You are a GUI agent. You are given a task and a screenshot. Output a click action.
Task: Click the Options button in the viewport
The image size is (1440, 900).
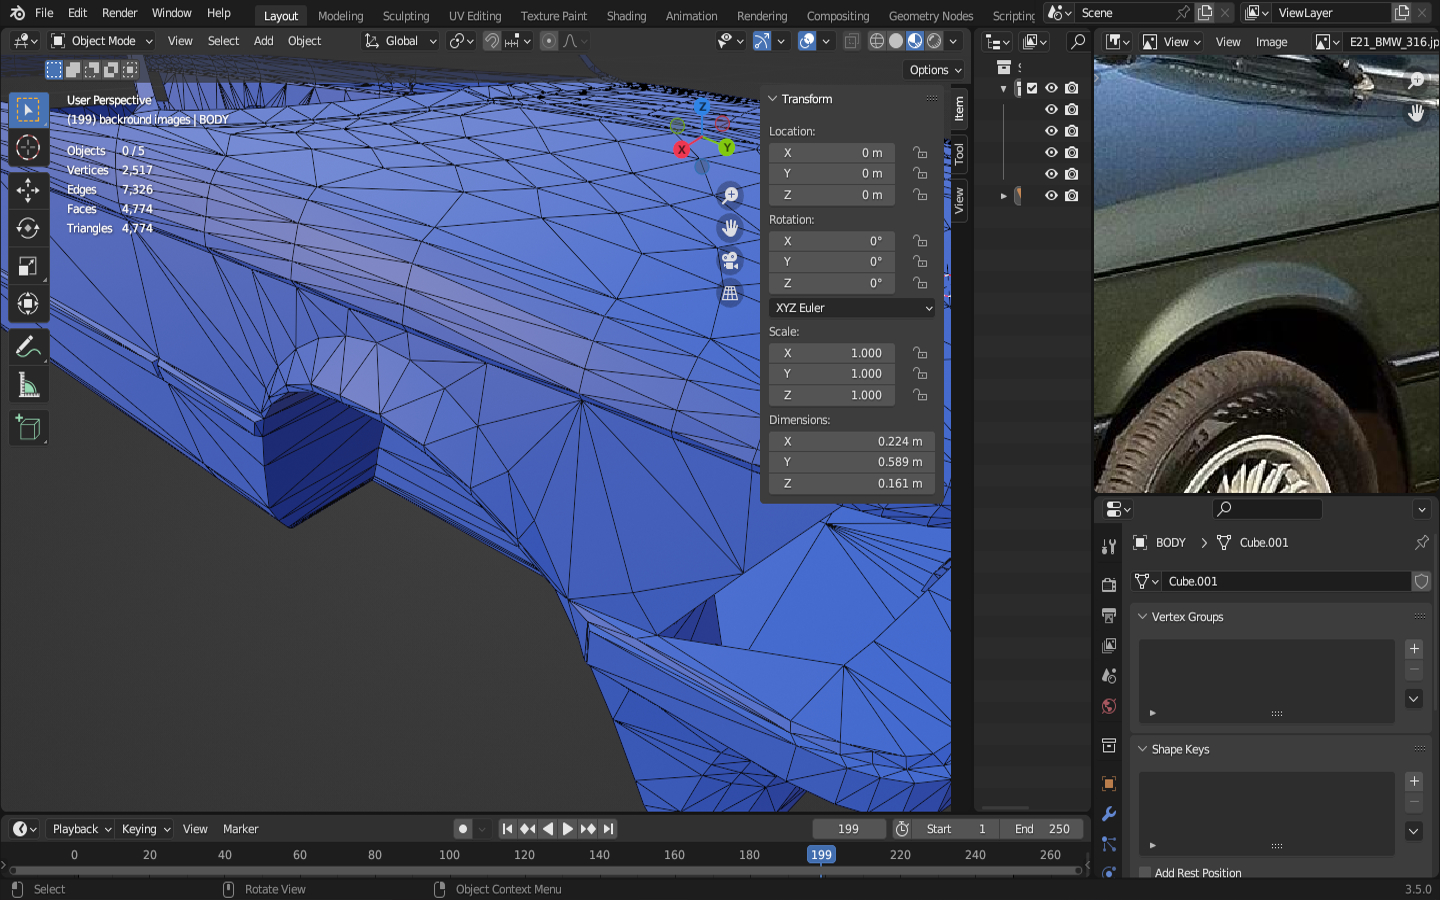click(935, 70)
